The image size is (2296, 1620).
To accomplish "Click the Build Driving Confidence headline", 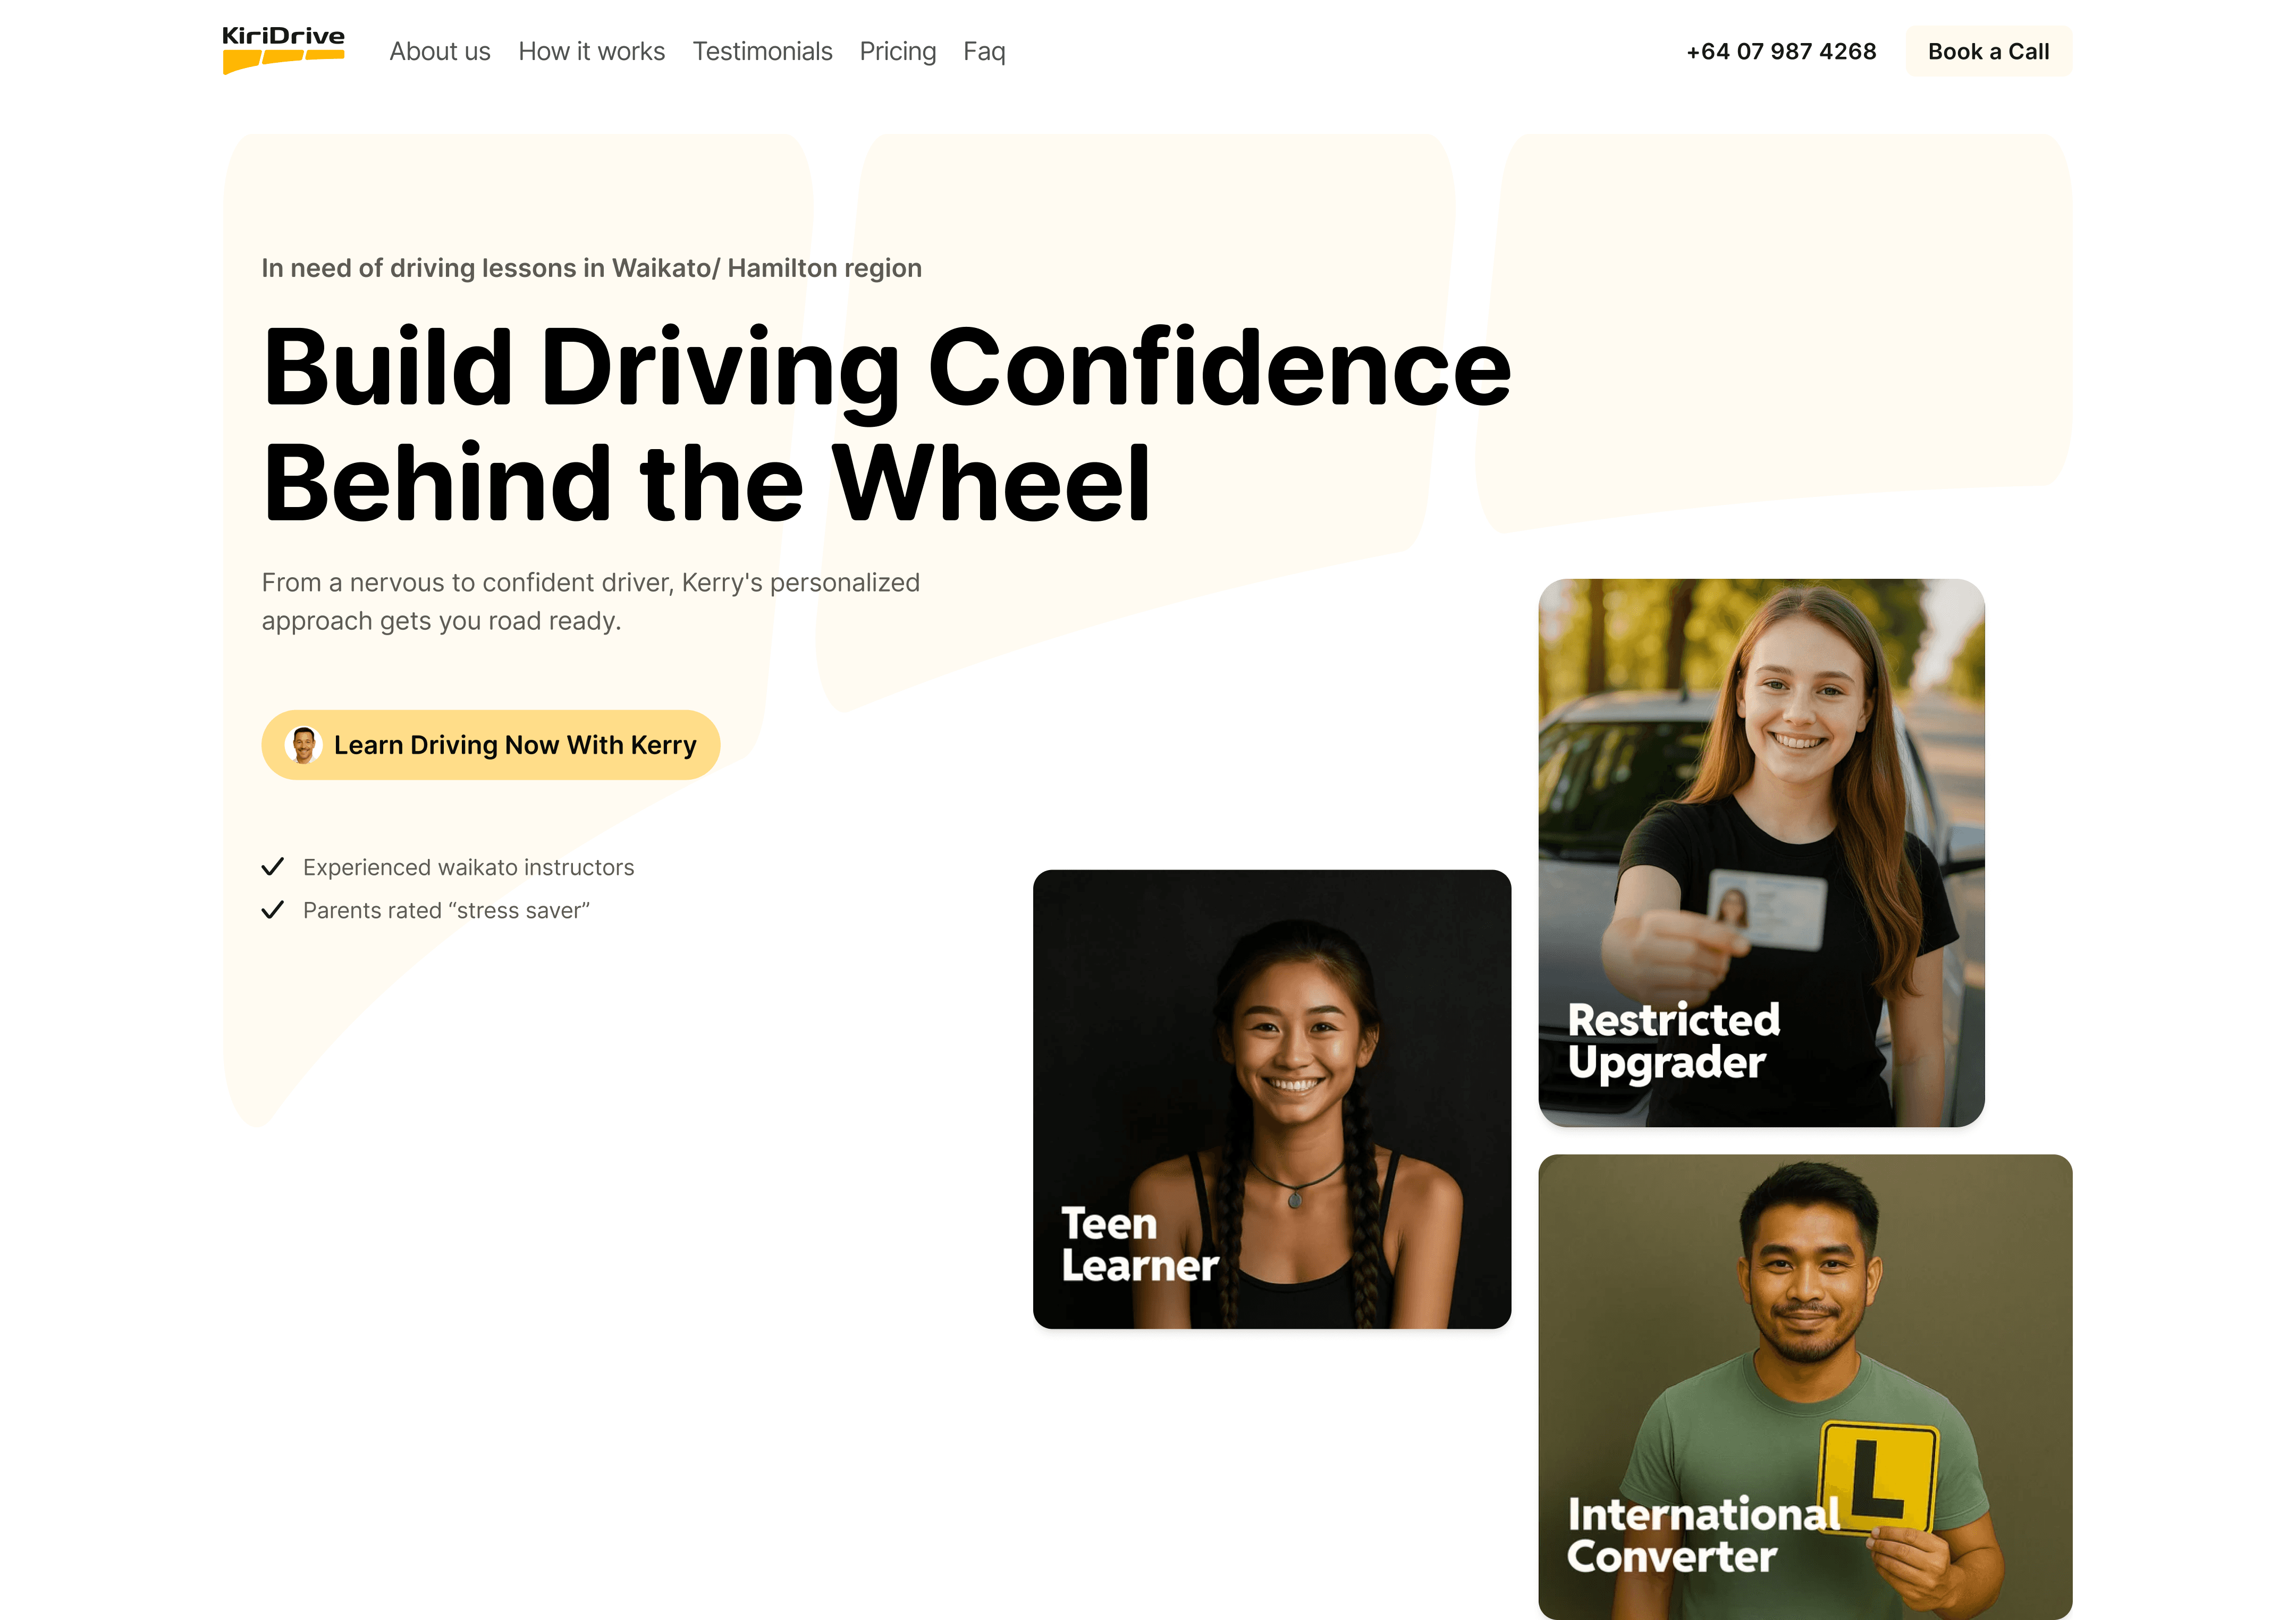I will (x=886, y=425).
